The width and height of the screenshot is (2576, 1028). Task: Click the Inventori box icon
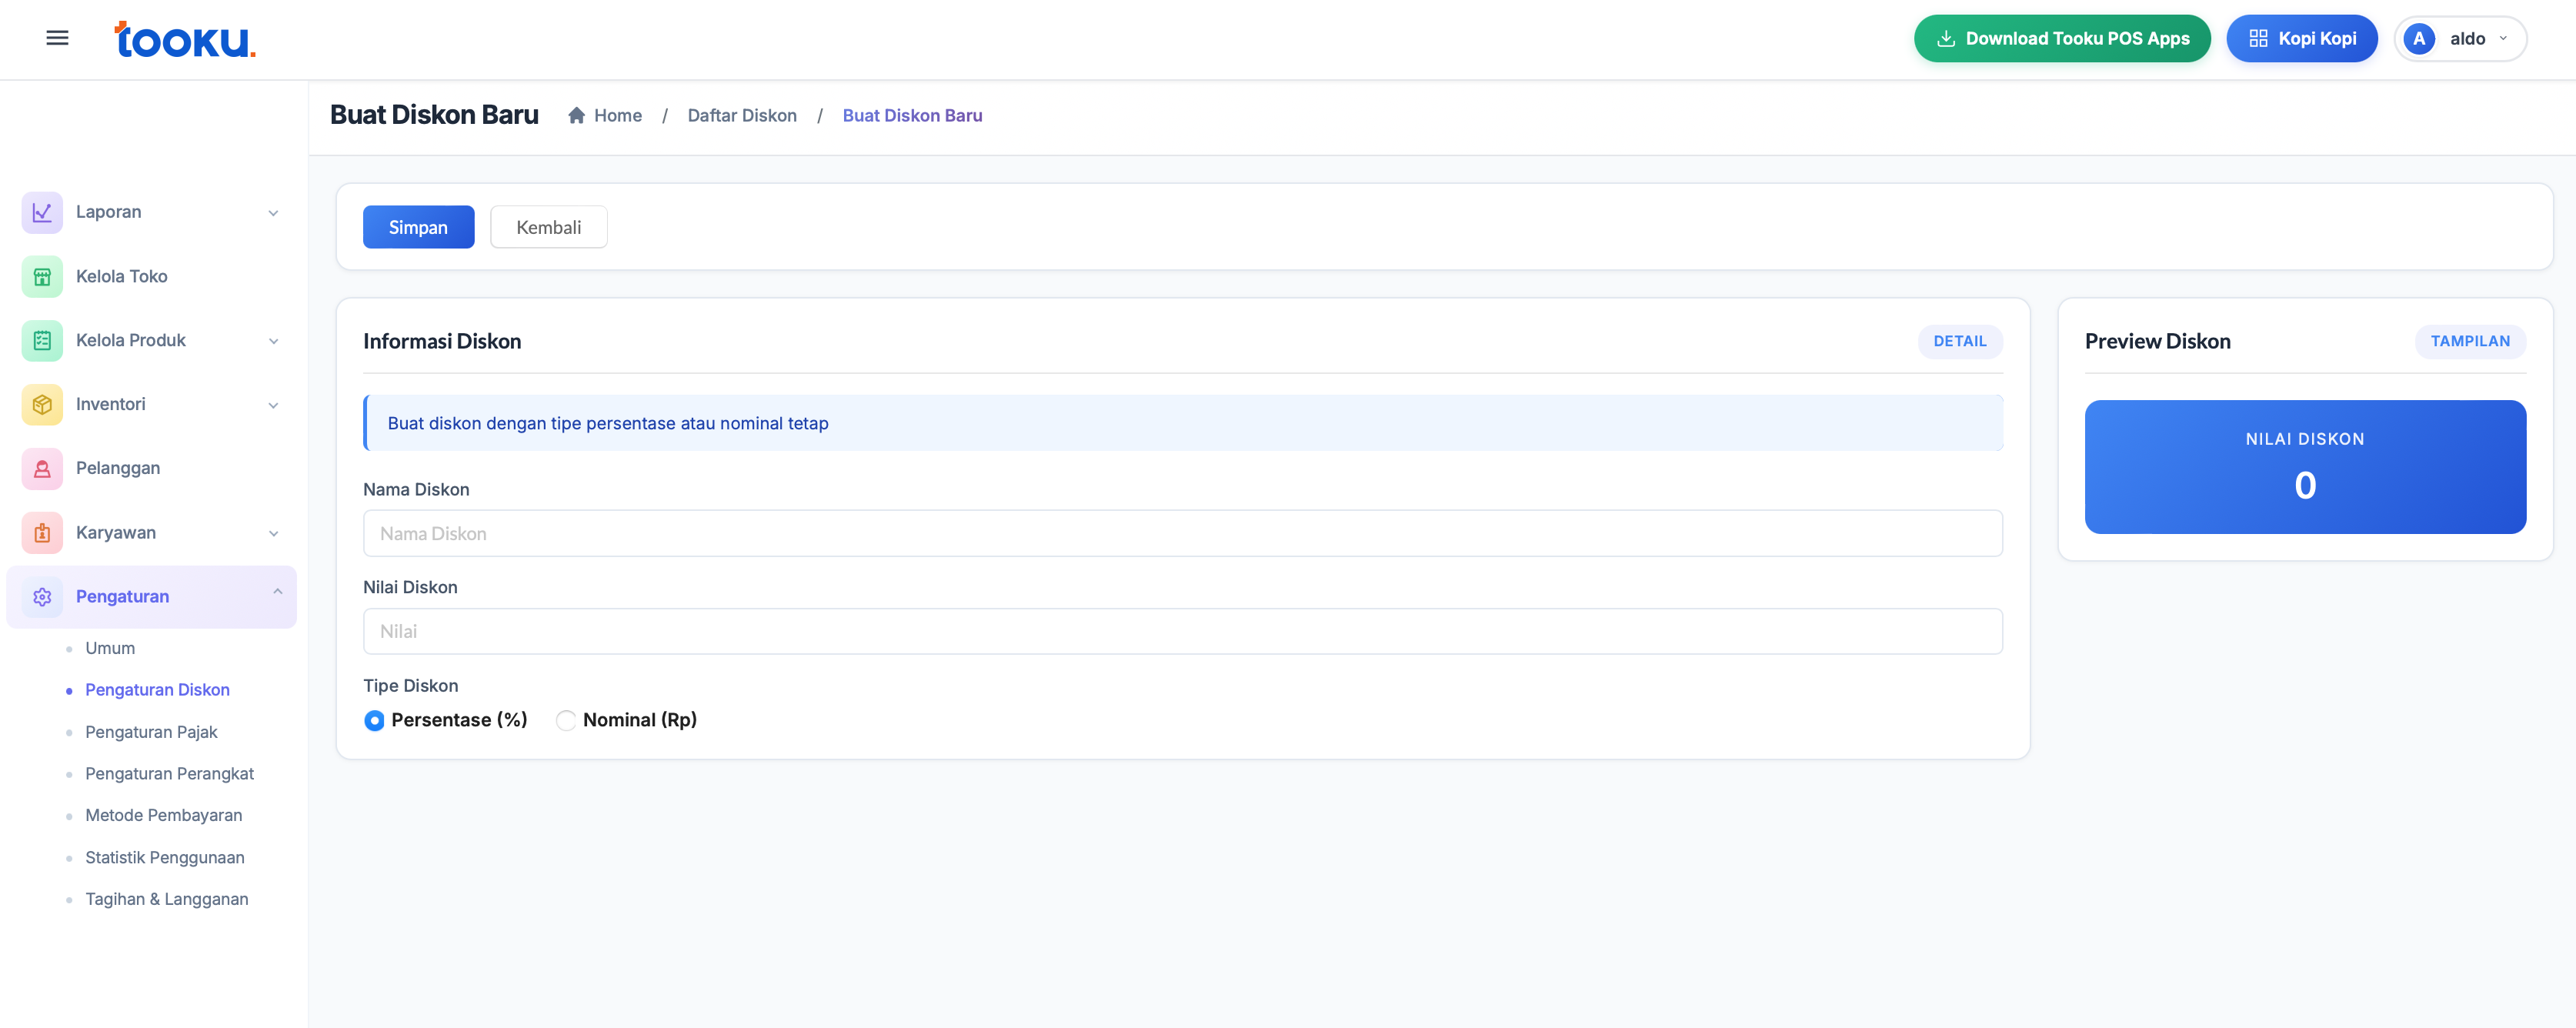pyautogui.click(x=42, y=404)
